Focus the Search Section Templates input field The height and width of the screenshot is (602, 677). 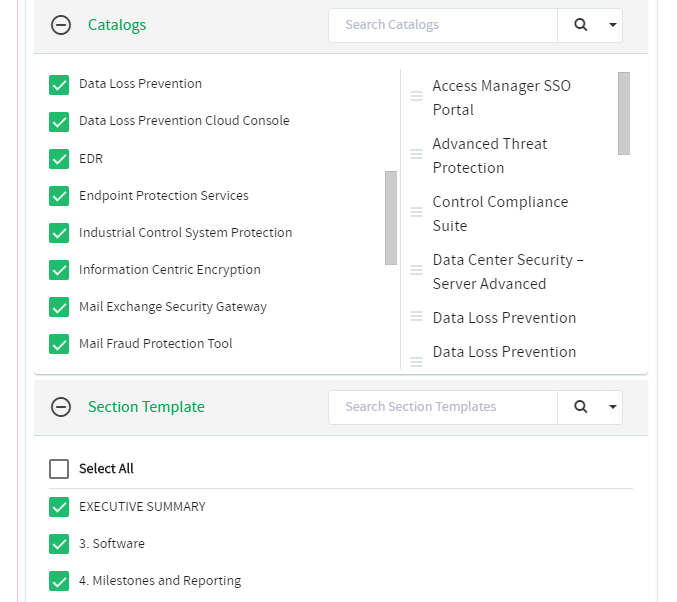point(443,407)
